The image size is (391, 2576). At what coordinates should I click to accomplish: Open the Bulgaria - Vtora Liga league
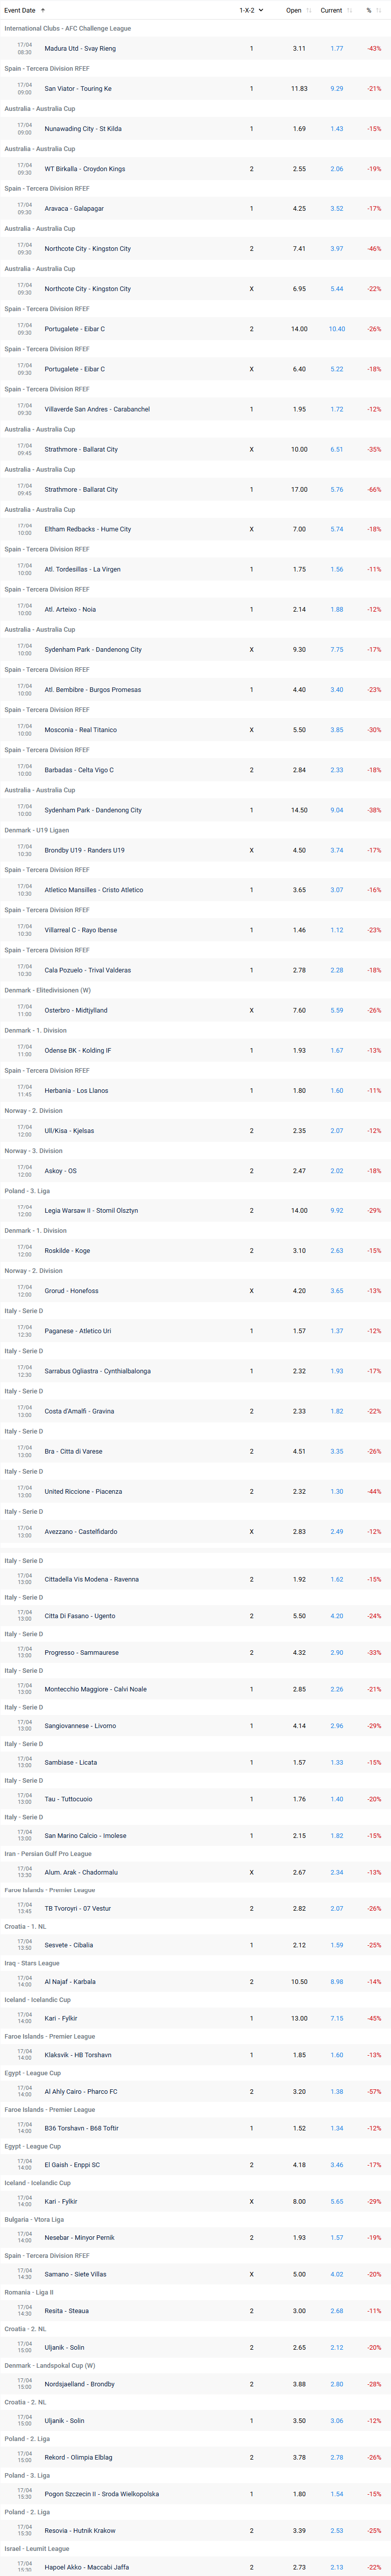click(x=34, y=2219)
